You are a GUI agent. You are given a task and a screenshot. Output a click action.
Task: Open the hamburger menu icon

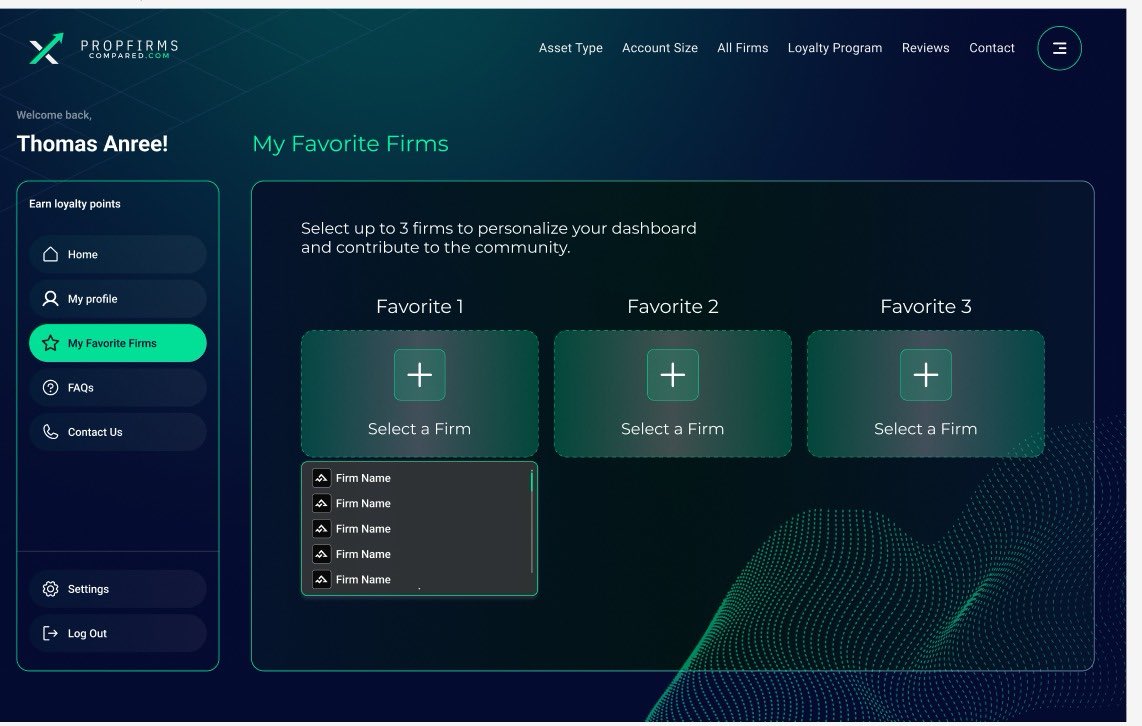(x=1059, y=48)
